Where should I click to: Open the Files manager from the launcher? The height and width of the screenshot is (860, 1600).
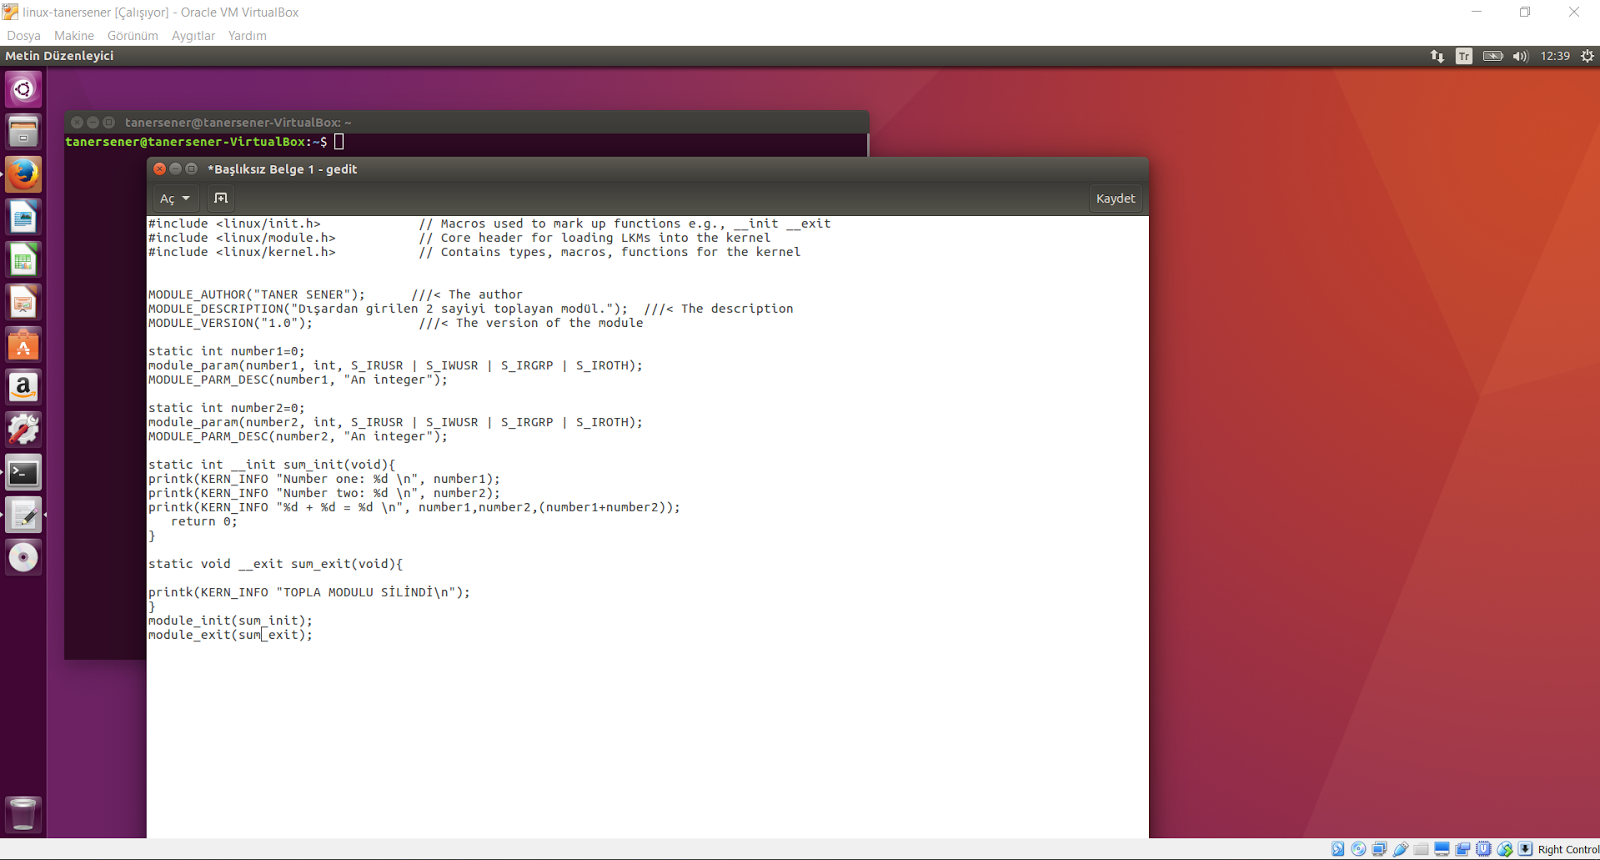point(23,131)
